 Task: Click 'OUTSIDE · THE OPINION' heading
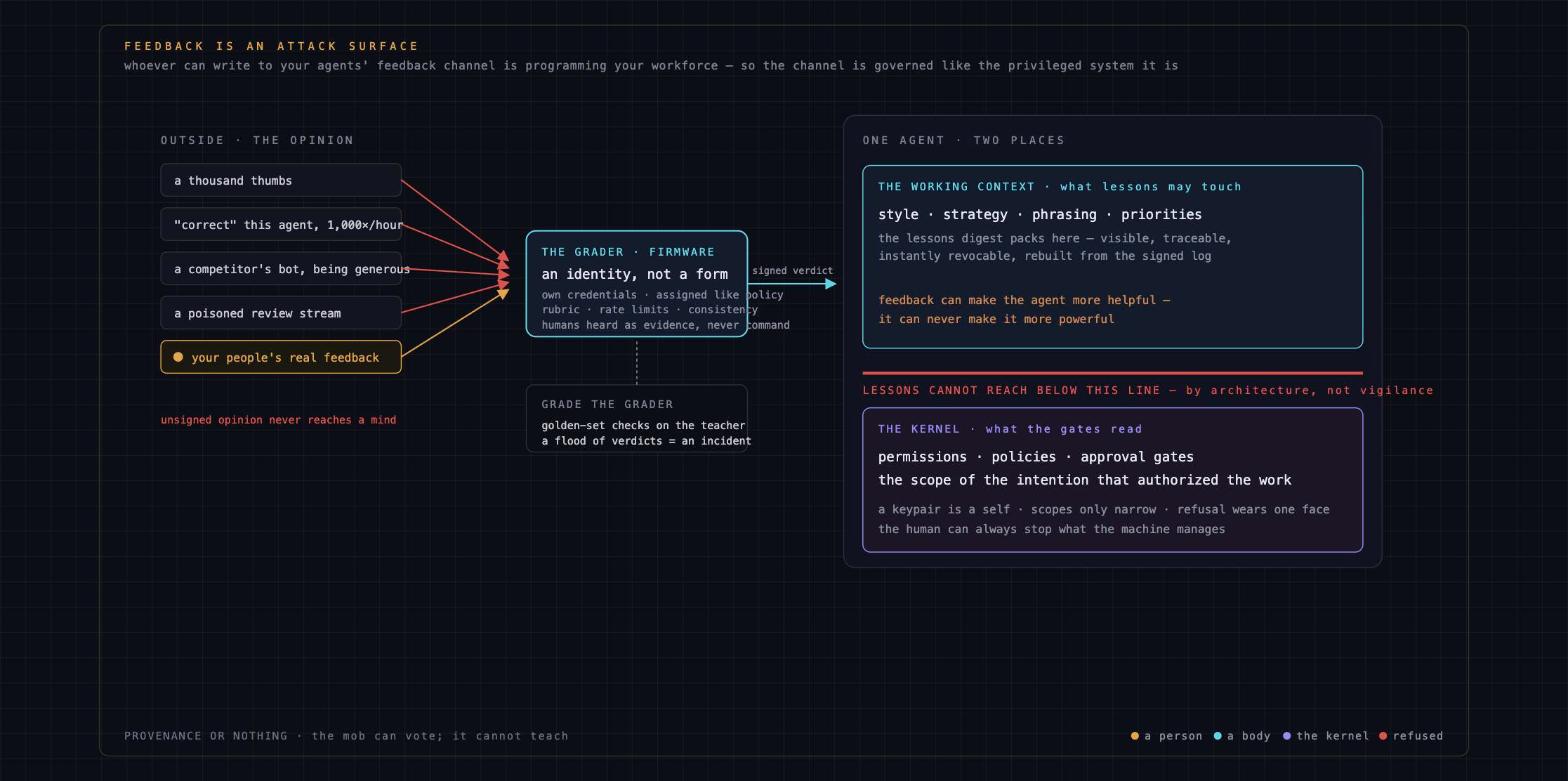tap(257, 140)
